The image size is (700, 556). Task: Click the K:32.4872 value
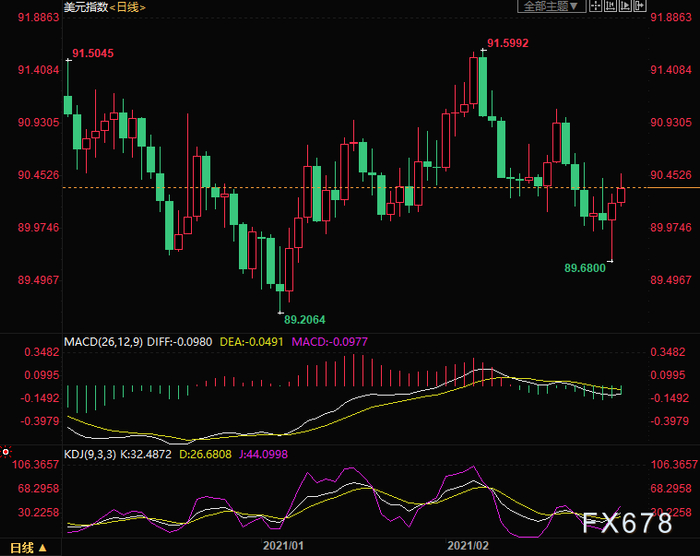pyautogui.click(x=146, y=455)
